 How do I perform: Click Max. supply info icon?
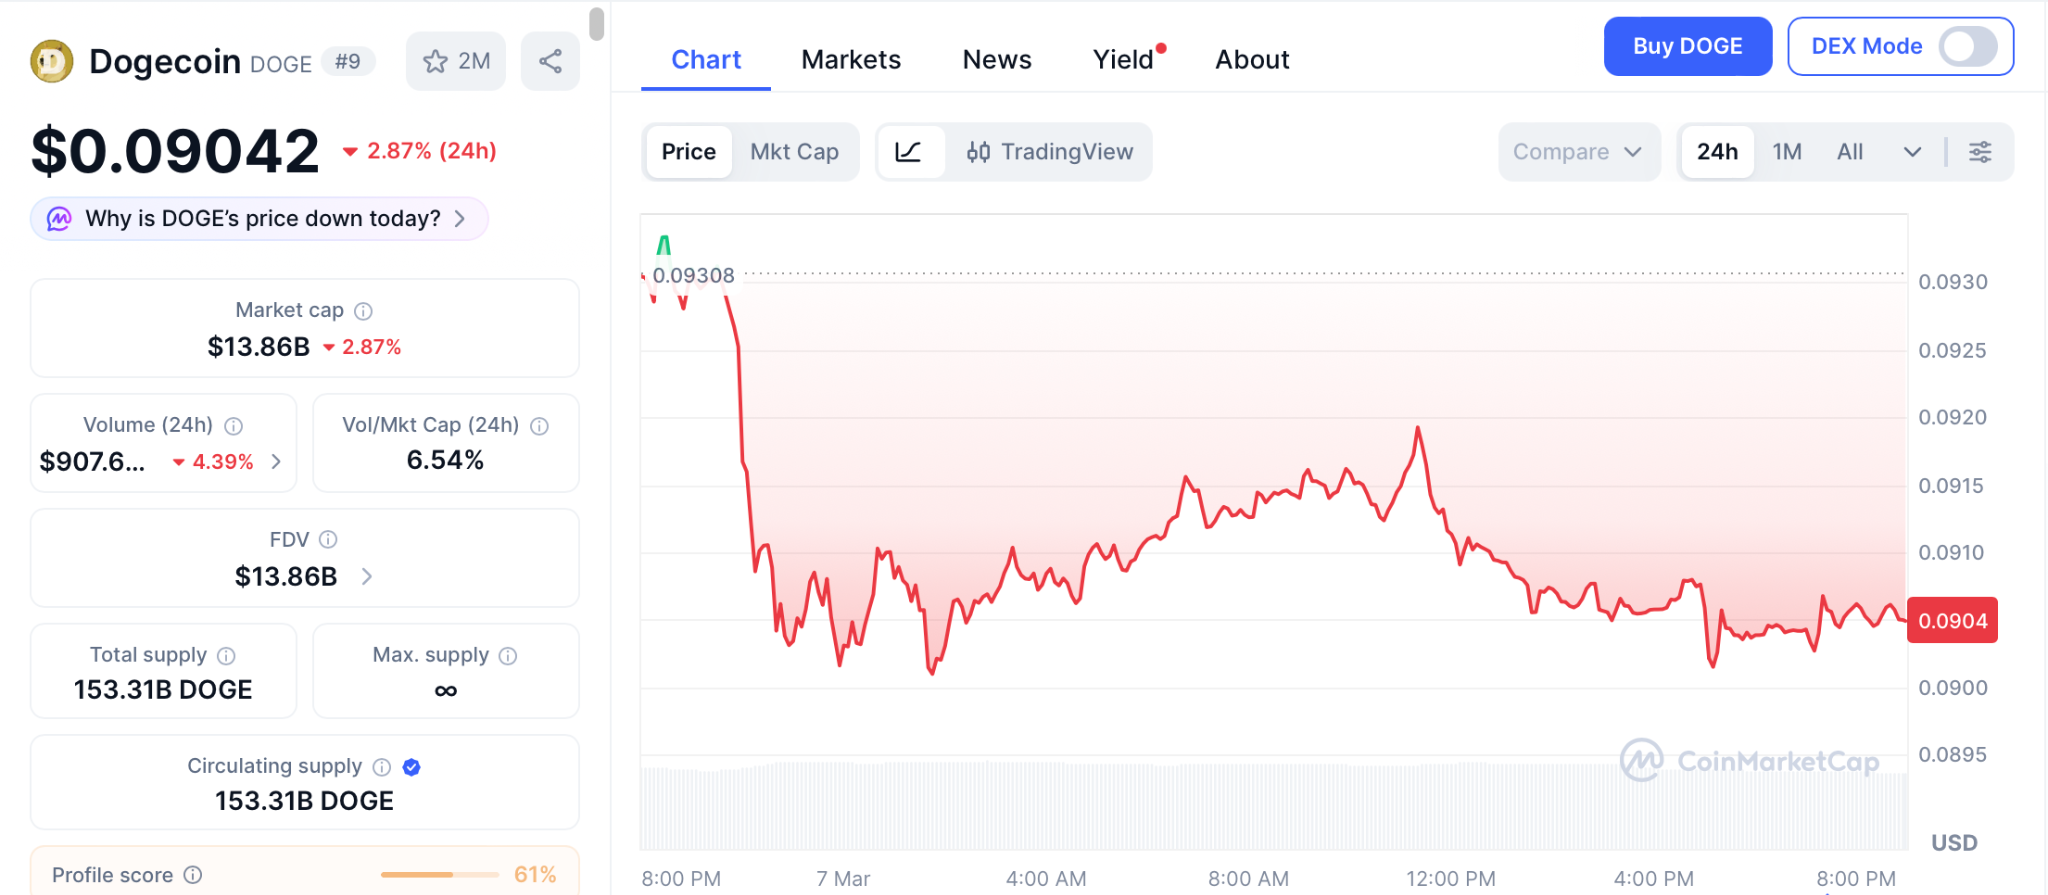point(508,656)
